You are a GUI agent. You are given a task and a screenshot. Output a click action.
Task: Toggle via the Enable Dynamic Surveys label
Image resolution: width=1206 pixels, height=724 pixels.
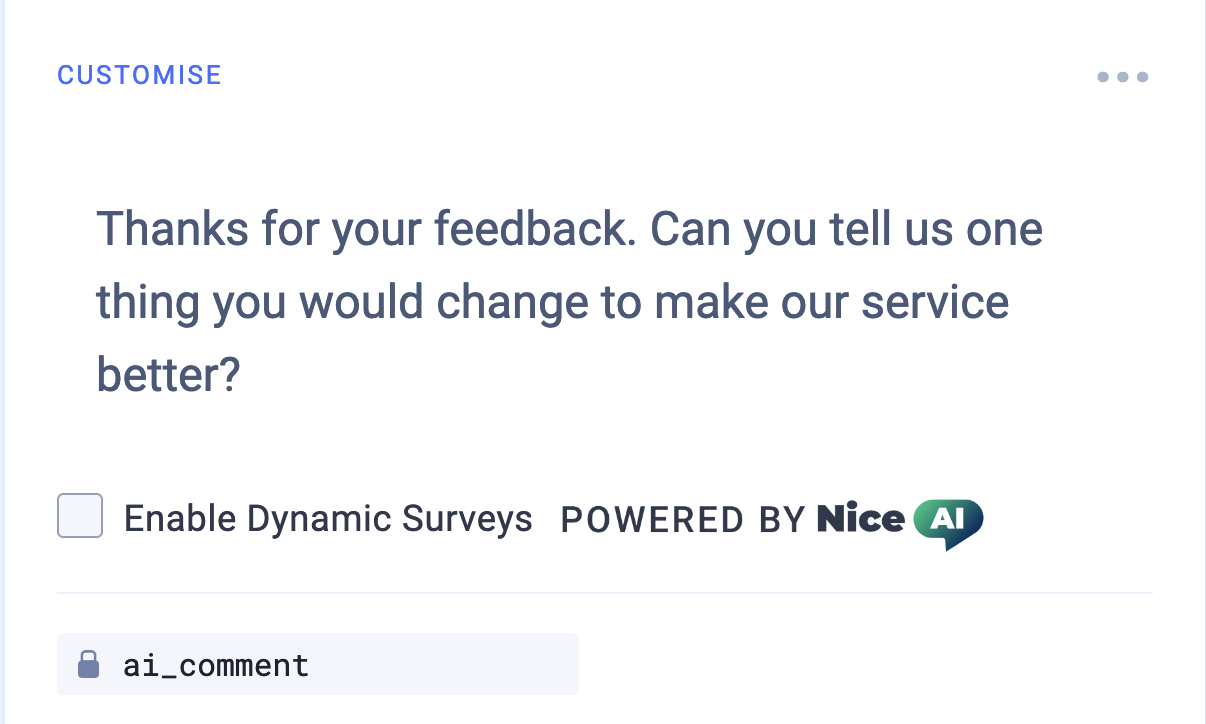328,519
